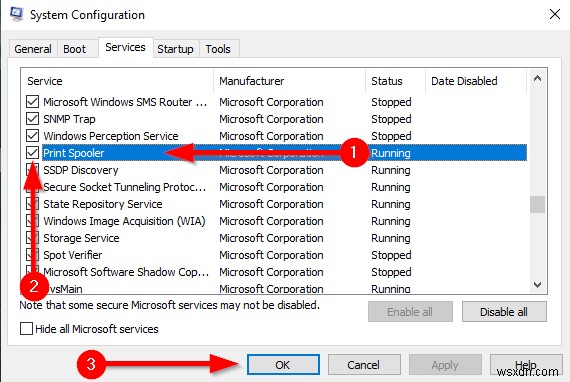
Task: Select Microsoft Windows SMS Router row name
Action: coord(125,102)
